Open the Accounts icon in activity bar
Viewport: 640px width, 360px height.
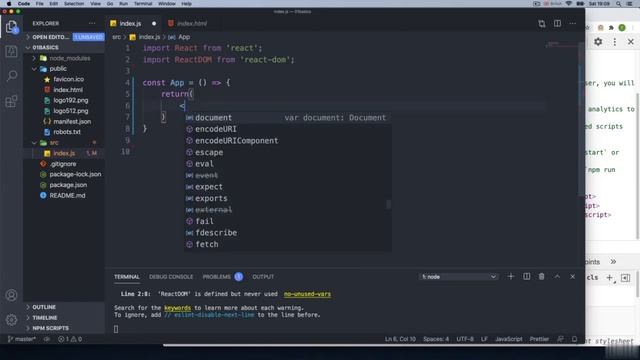11,295
